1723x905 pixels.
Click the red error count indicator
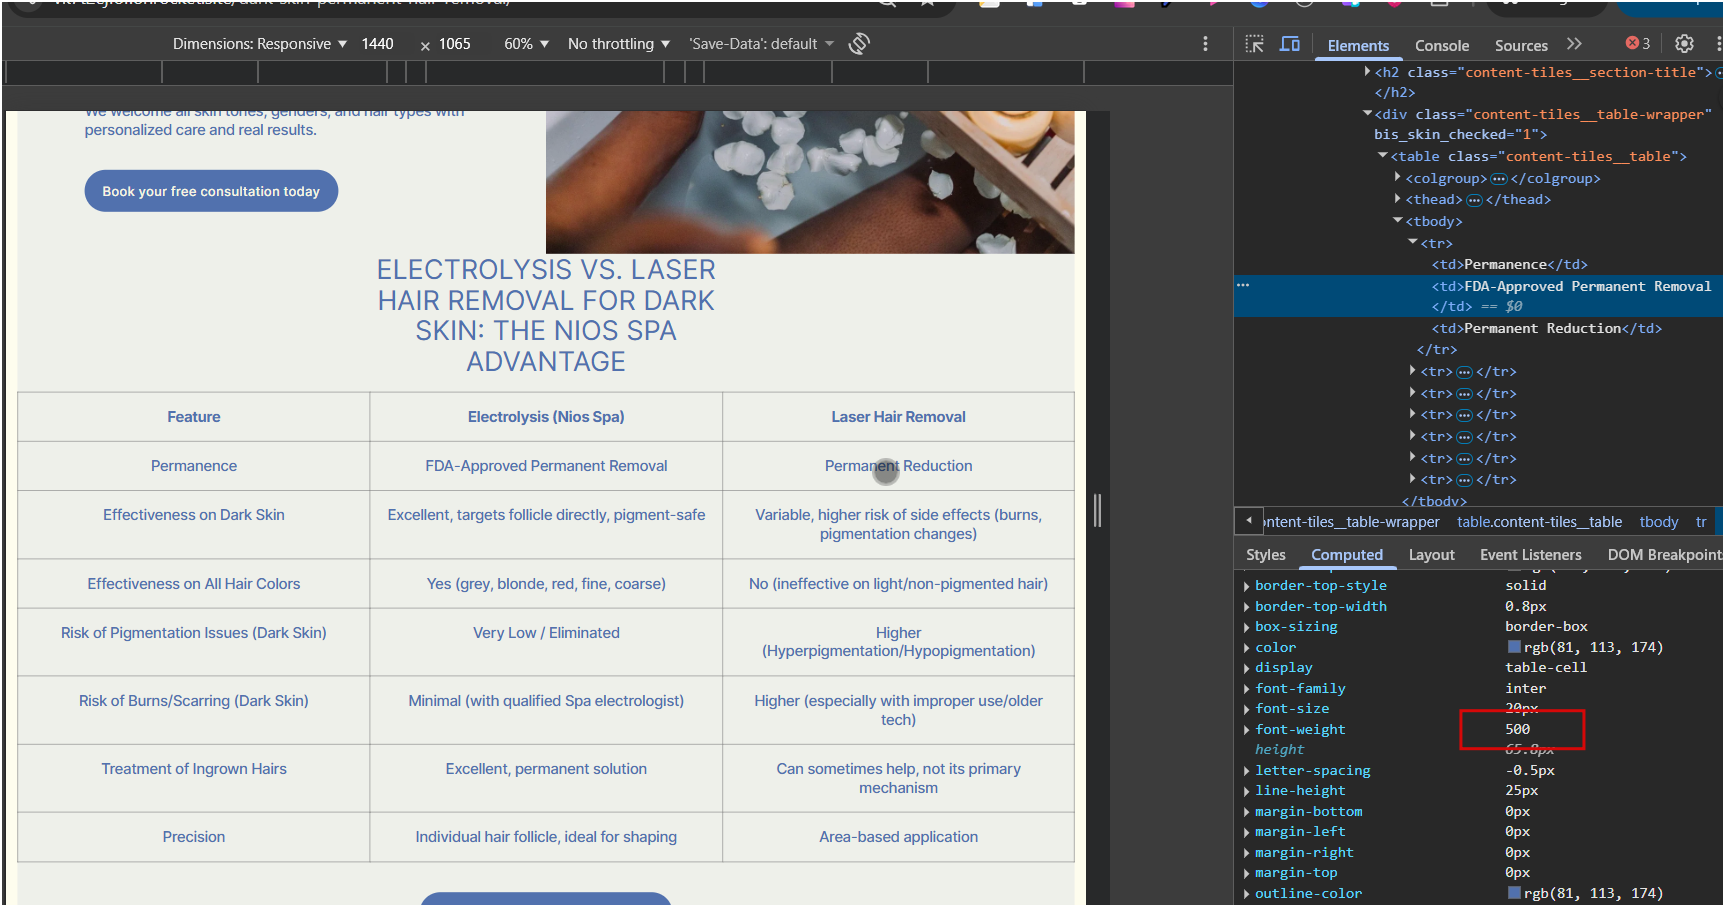pyautogui.click(x=1638, y=44)
